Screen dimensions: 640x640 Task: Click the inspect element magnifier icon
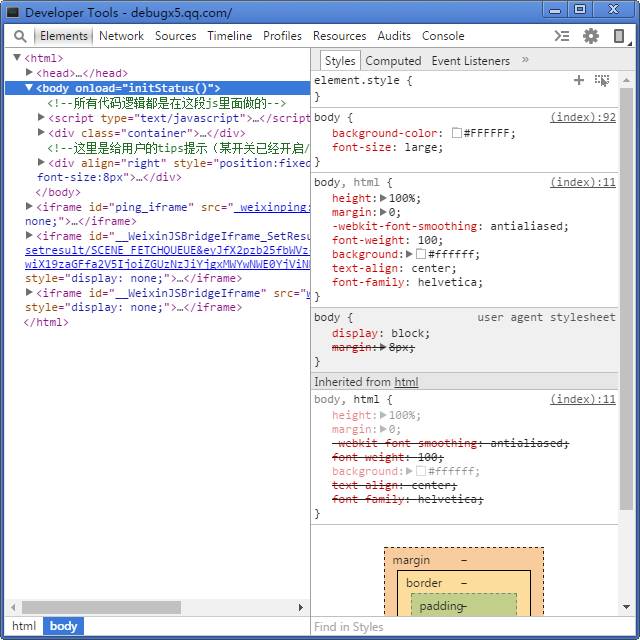point(20,36)
